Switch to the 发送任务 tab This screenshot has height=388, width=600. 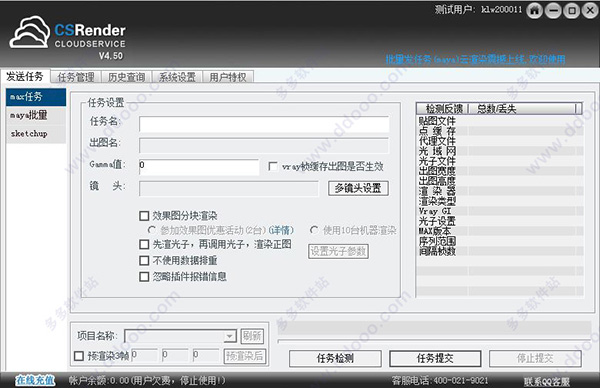[x=25, y=77]
